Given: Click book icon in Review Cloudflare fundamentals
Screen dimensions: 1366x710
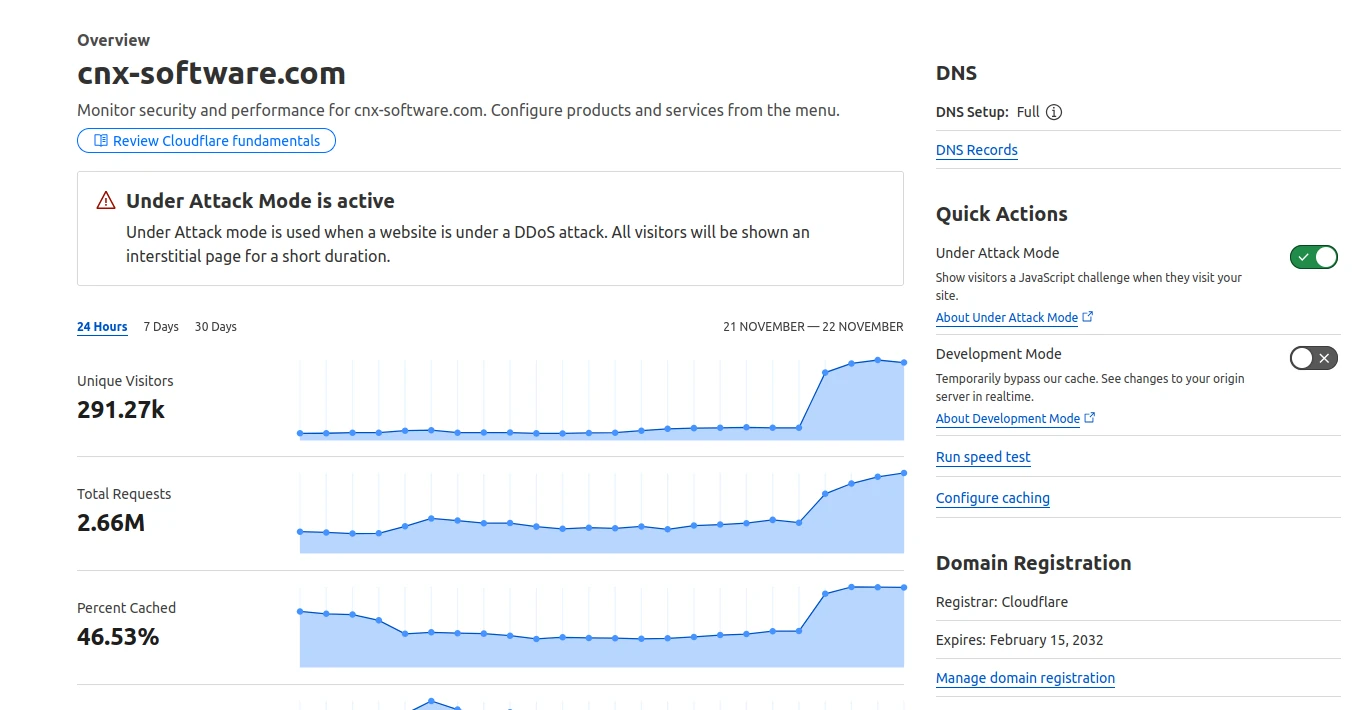Looking at the screenshot, I should click(x=101, y=141).
